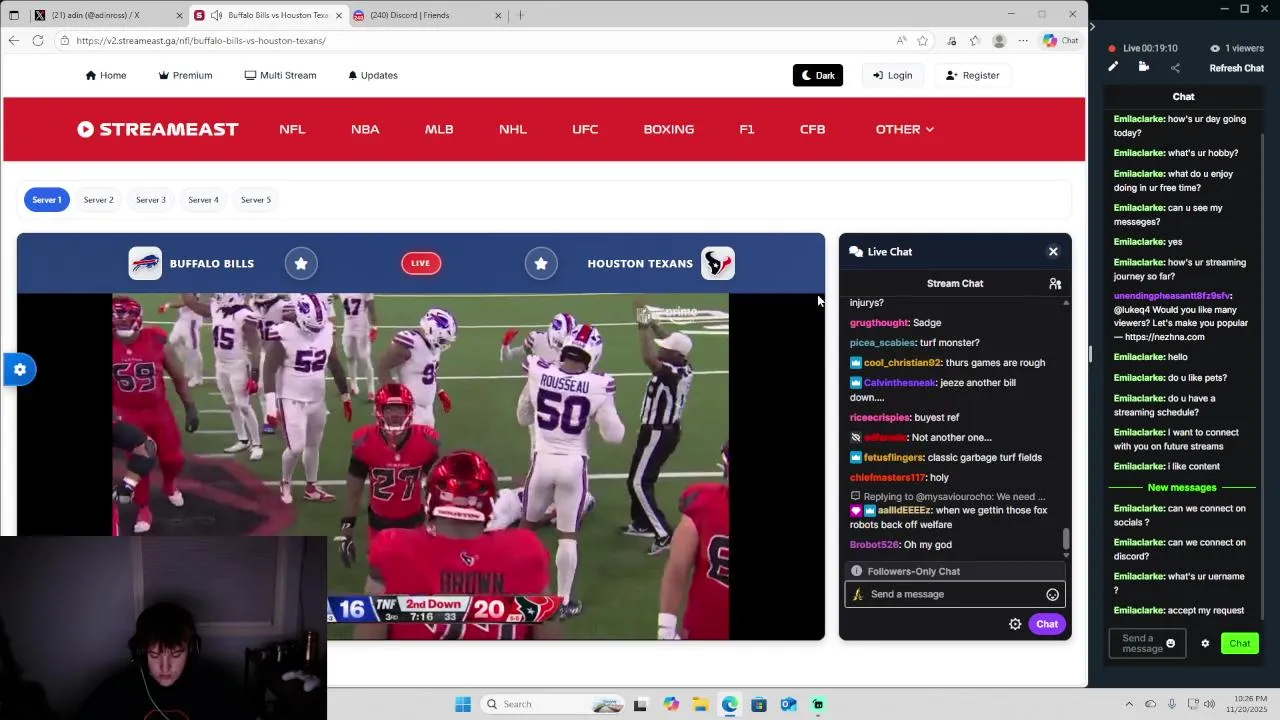Open the Updates notifications link
This screenshot has width=1280, height=720.
pyautogui.click(x=373, y=75)
